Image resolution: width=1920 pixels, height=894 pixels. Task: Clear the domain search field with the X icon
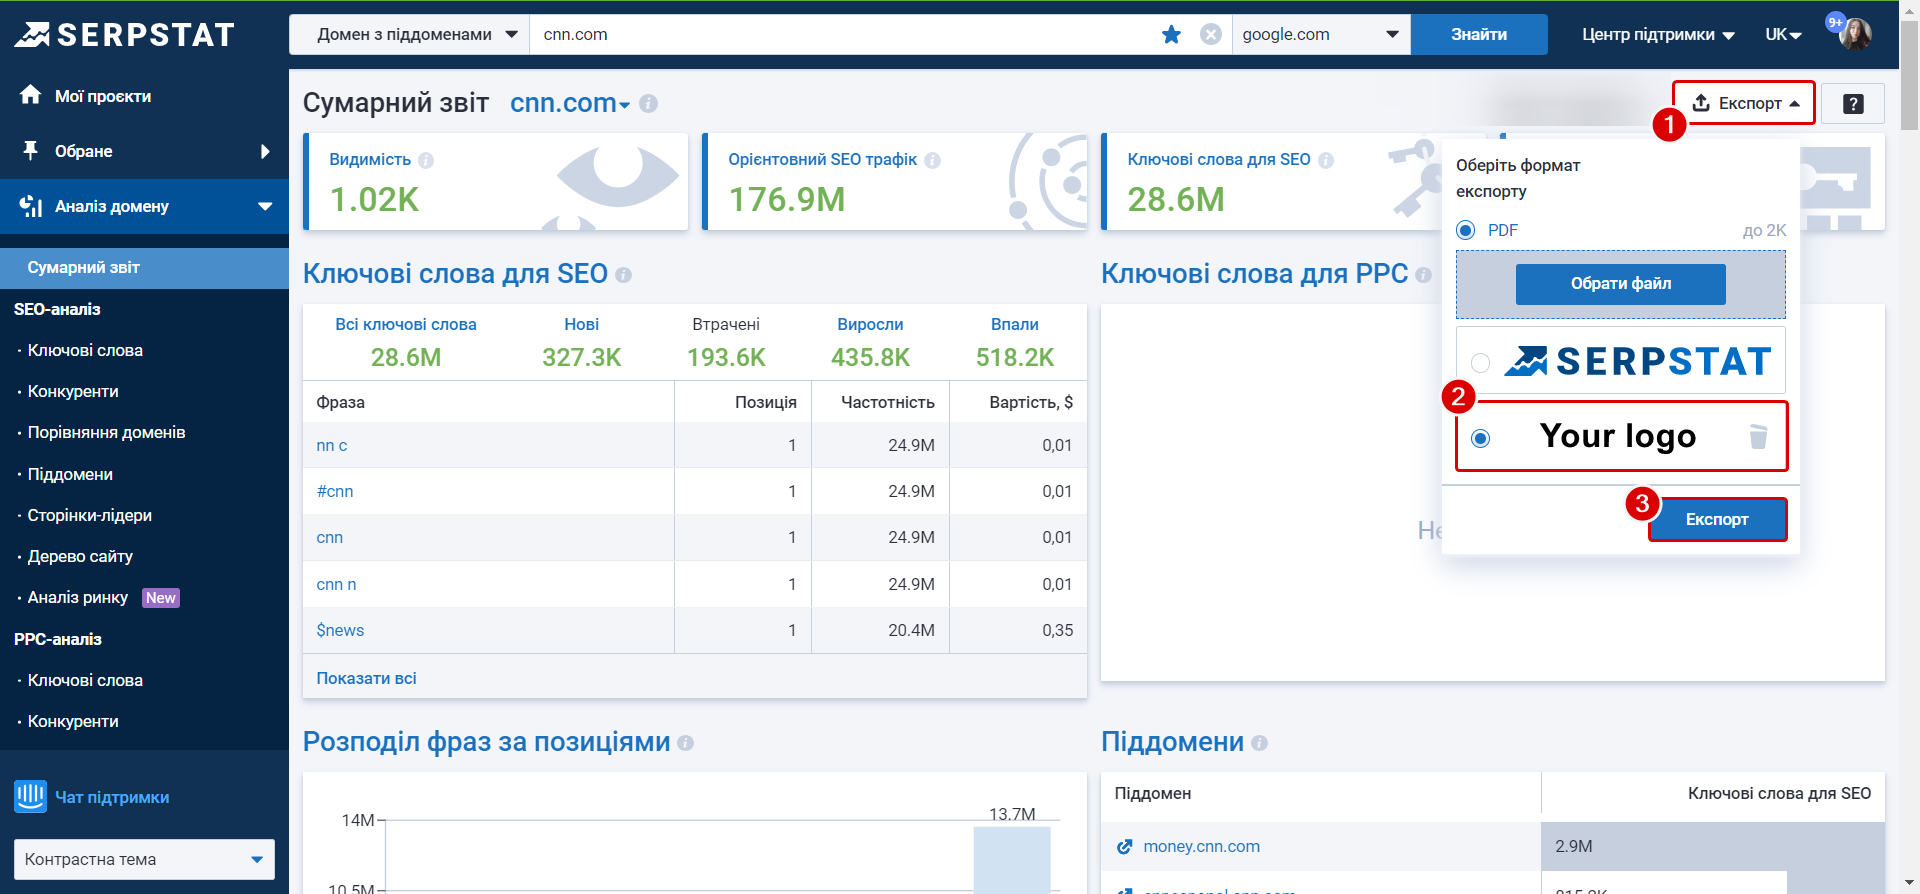[1210, 35]
